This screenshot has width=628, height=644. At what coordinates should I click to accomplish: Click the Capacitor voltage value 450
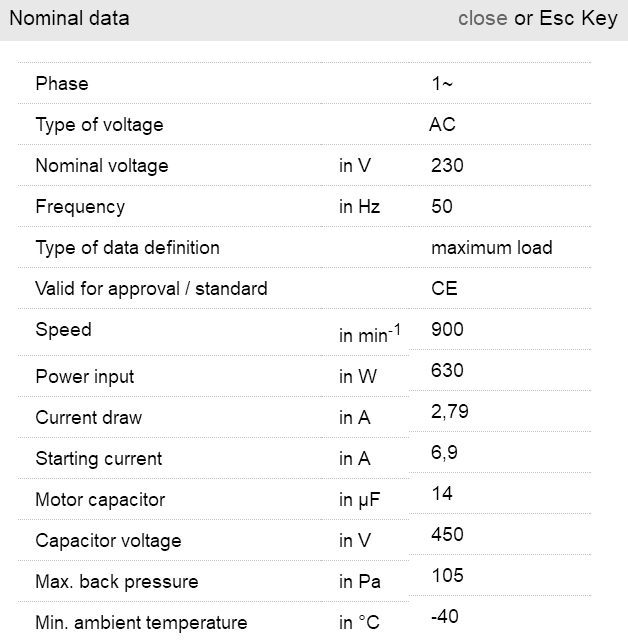click(x=447, y=535)
